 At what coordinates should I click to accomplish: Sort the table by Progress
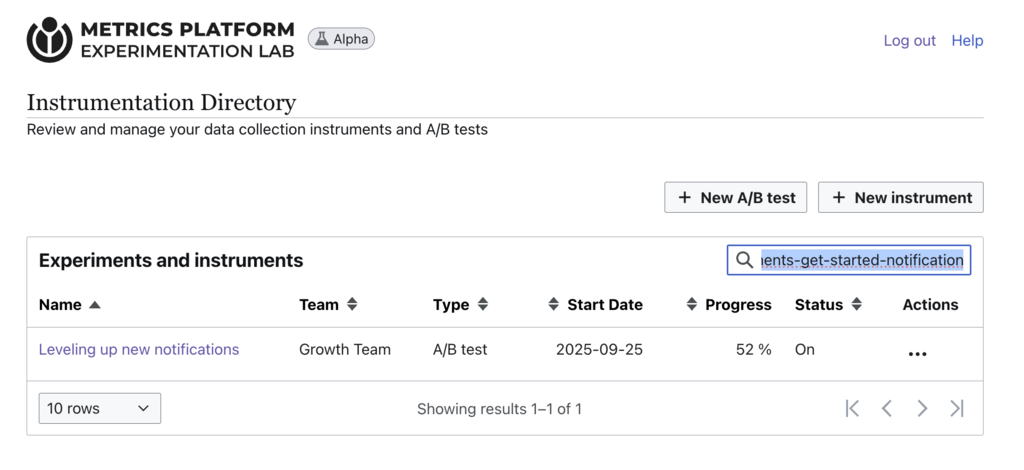[729, 305]
